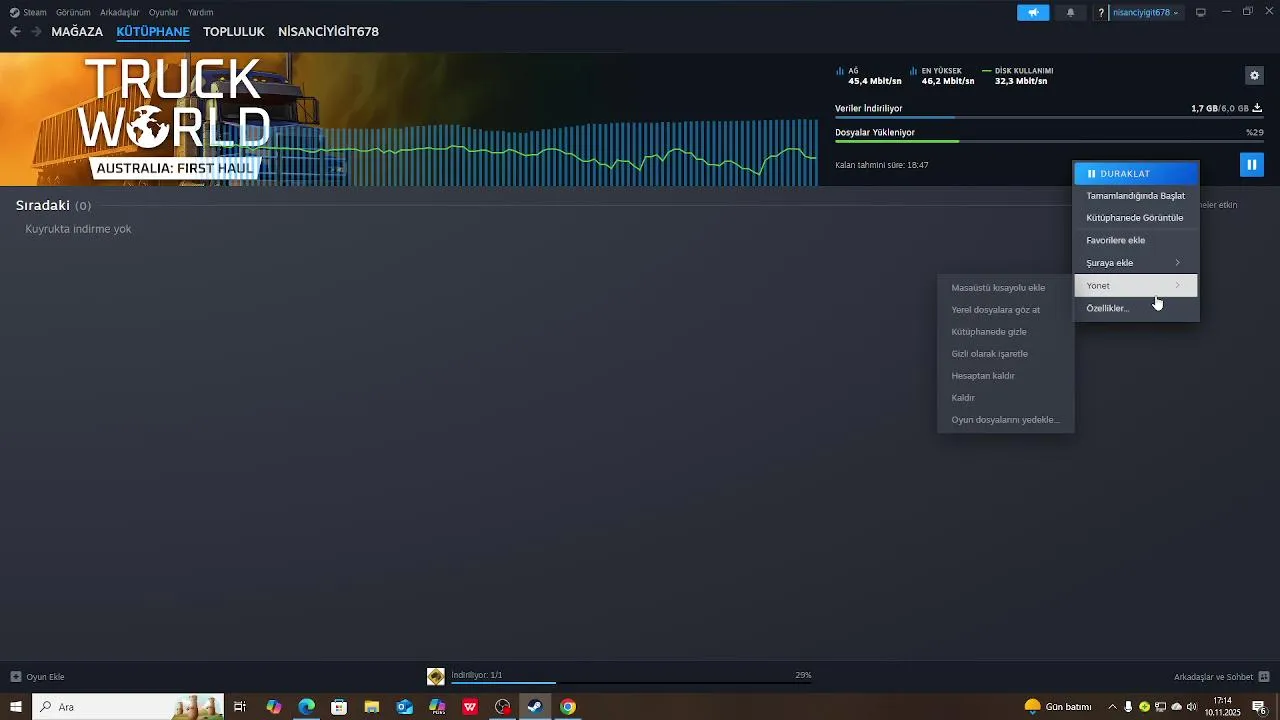Click the Steam icon in the taskbar
The image size is (1280, 720).
pyautogui.click(x=535, y=707)
